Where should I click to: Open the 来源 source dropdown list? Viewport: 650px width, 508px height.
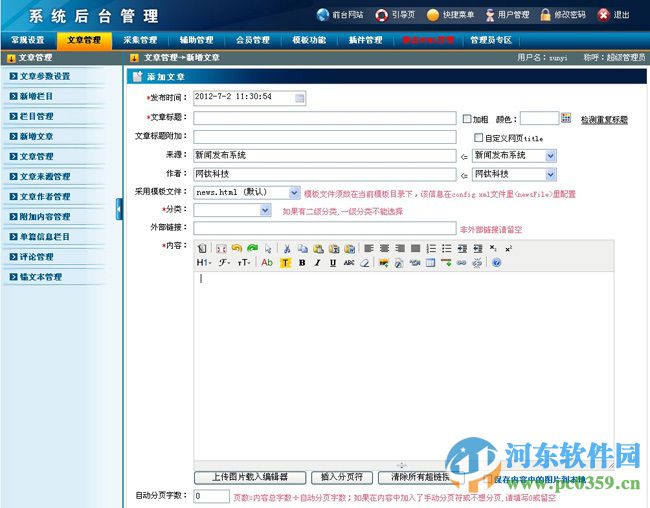pos(551,156)
